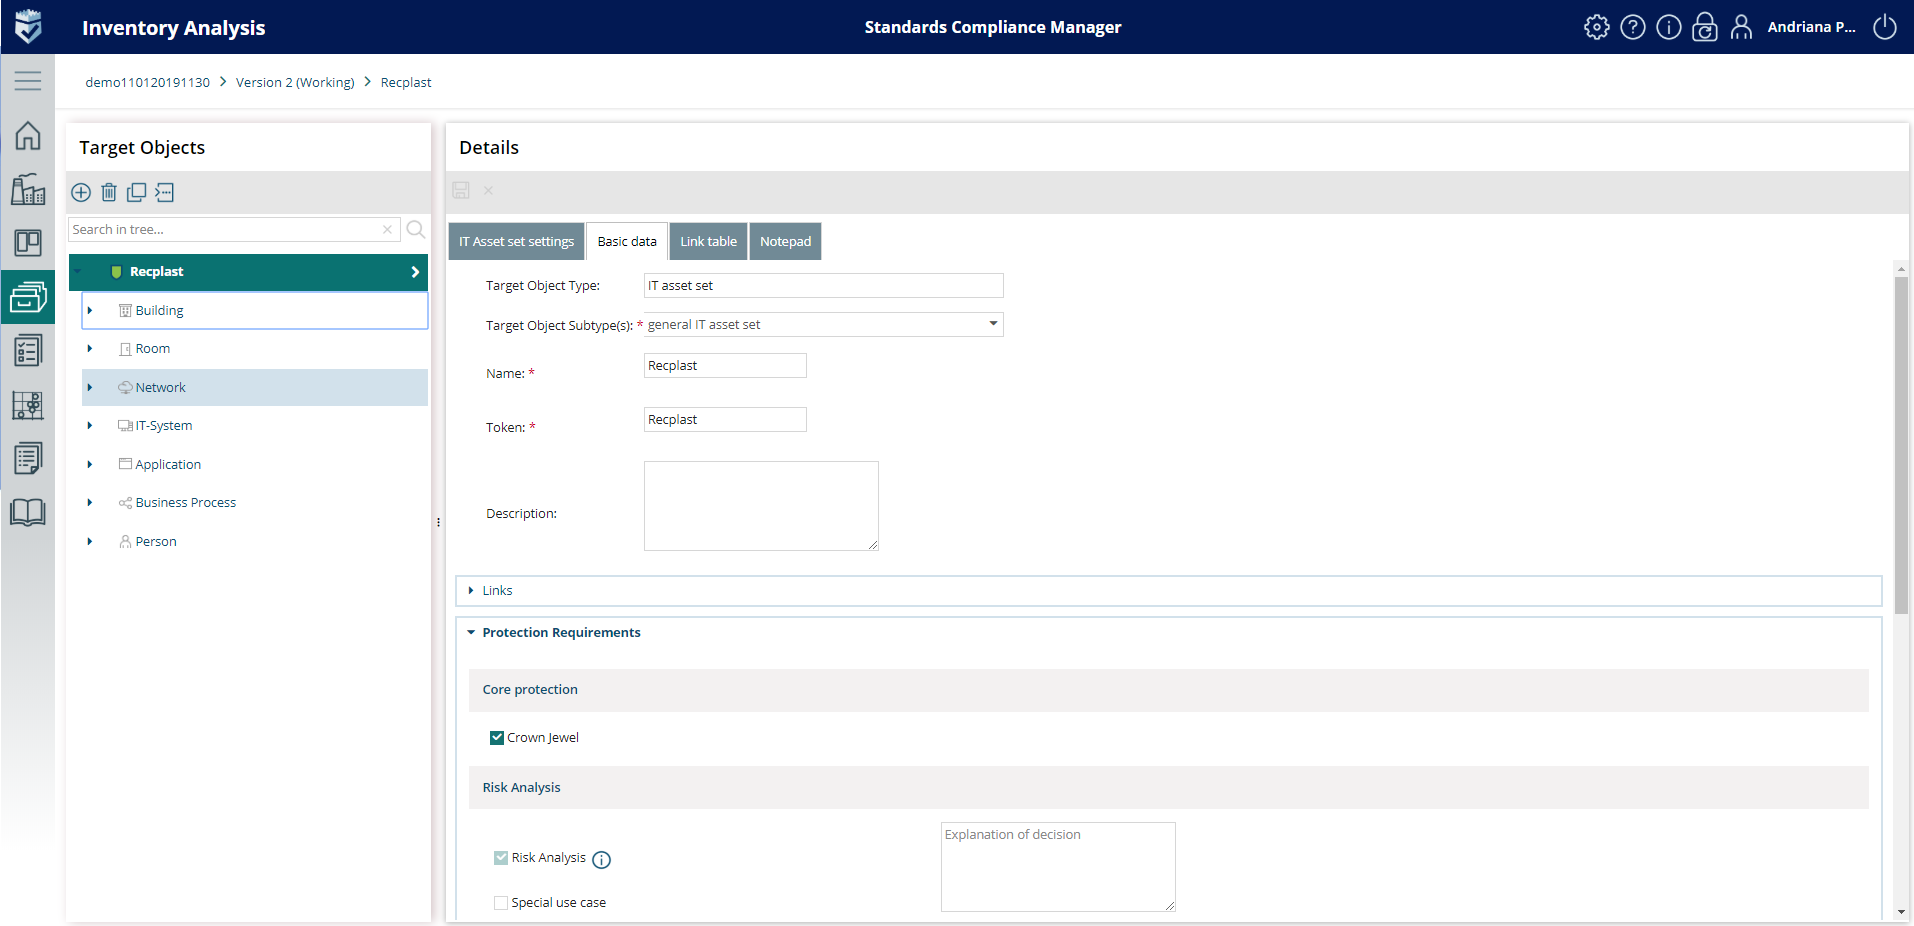Open the reports document icon in the sidebar
The image size is (1914, 926).
pyautogui.click(x=27, y=458)
